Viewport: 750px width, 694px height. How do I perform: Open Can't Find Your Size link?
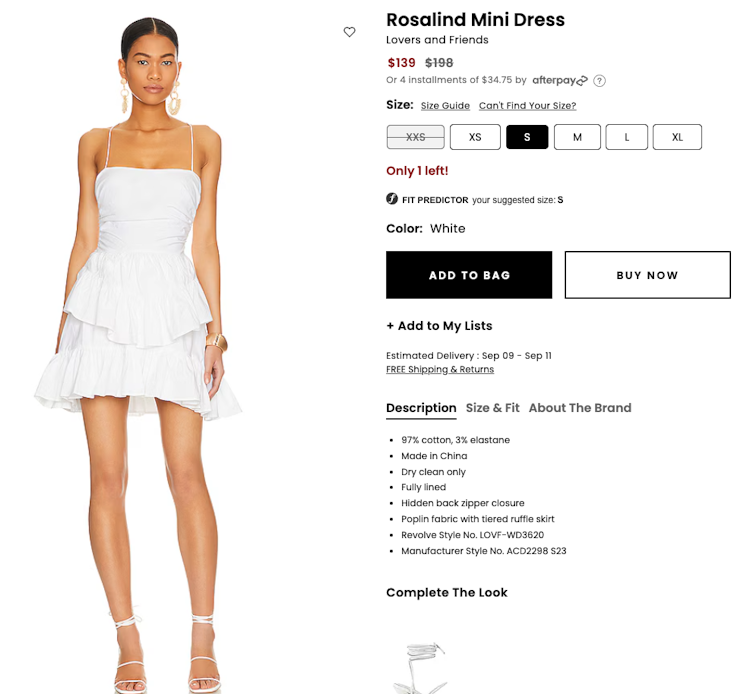(528, 106)
